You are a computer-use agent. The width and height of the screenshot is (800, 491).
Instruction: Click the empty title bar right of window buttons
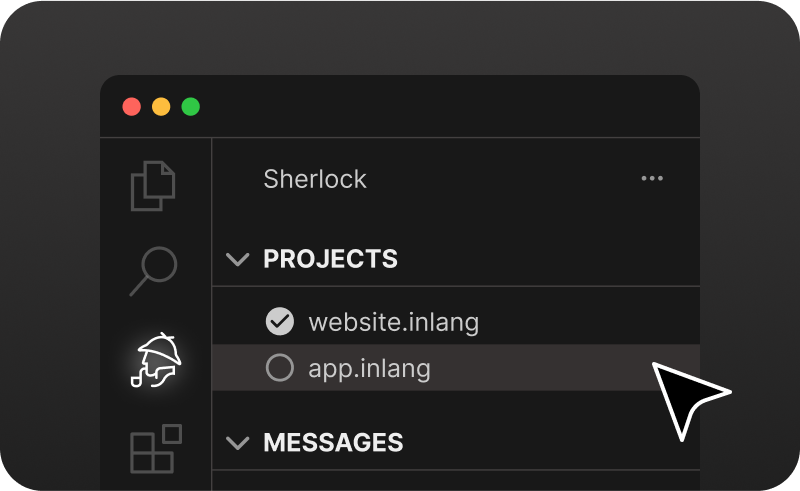pos(450,106)
